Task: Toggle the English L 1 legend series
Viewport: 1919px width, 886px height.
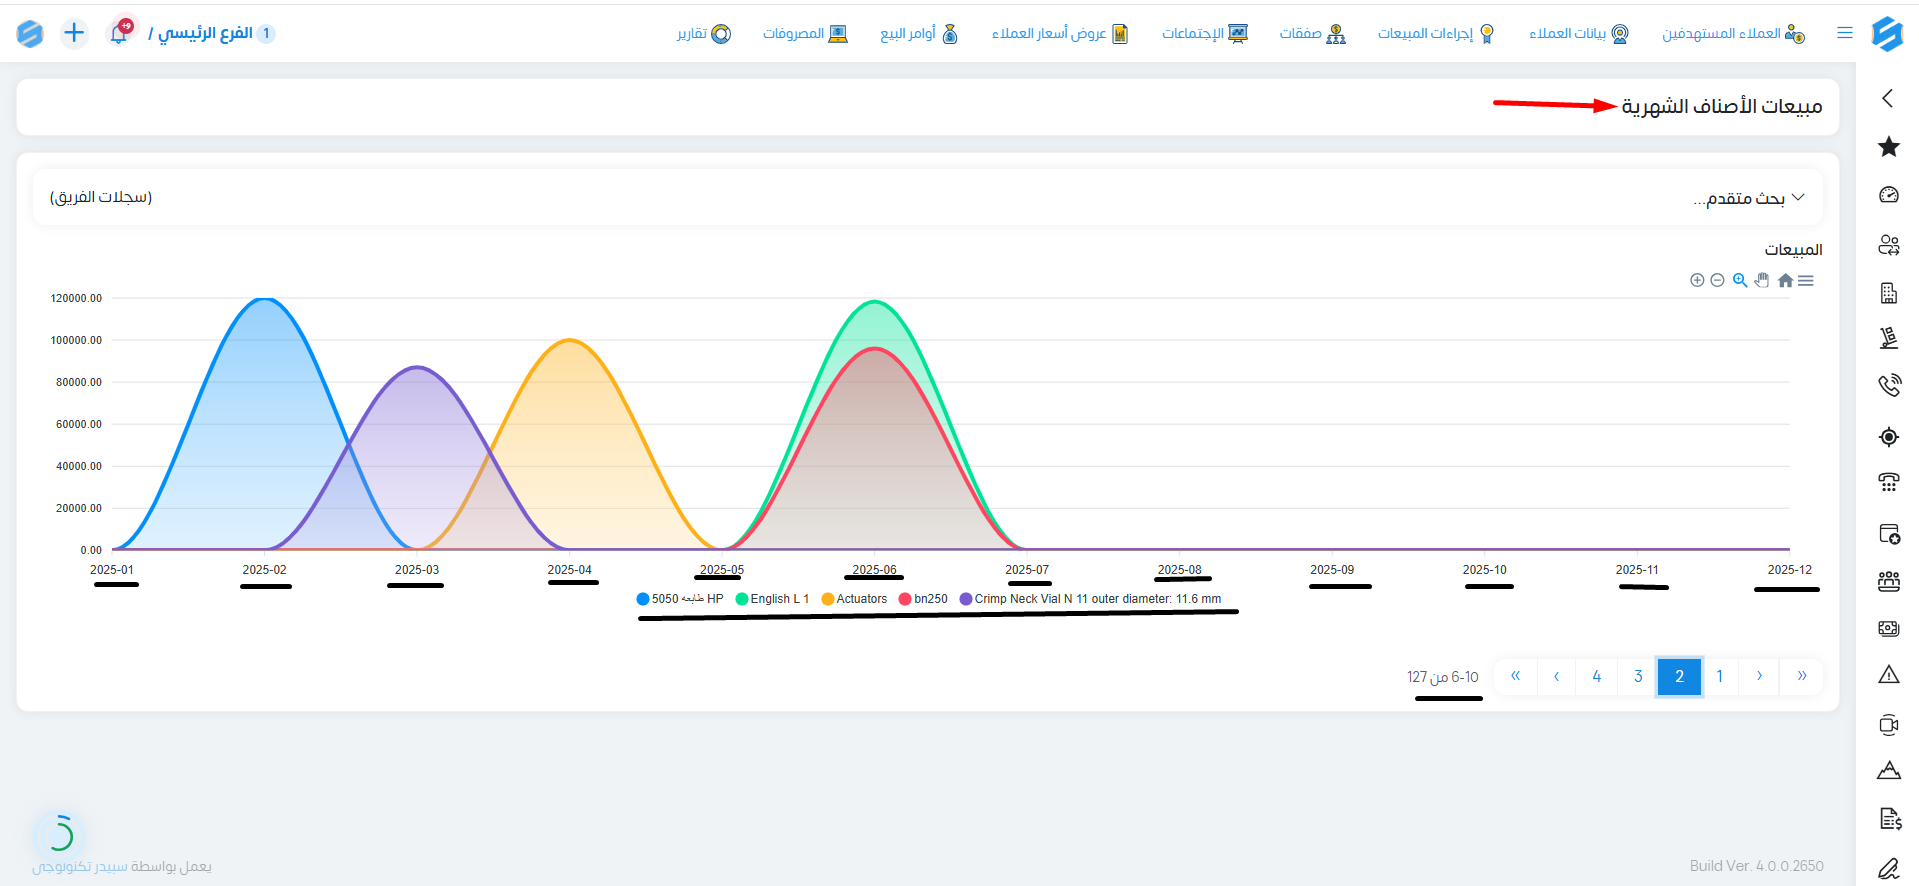Action: [x=772, y=599]
